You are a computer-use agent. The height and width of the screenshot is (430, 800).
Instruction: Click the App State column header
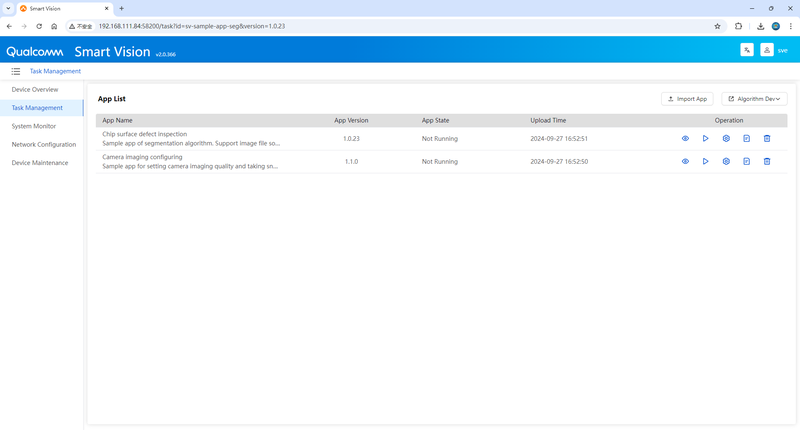pyautogui.click(x=435, y=120)
